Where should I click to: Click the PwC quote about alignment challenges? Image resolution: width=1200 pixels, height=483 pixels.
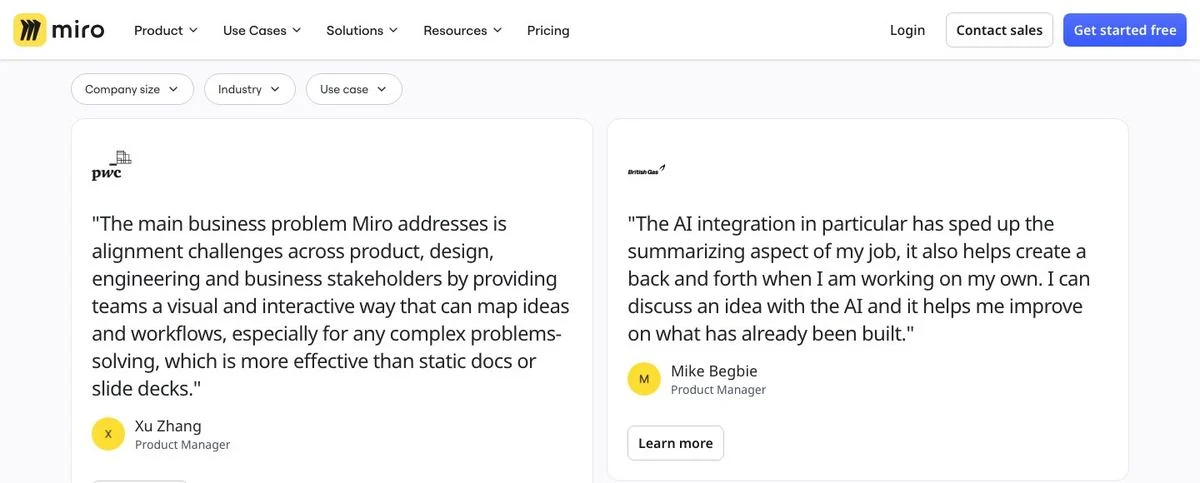(x=331, y=306)
